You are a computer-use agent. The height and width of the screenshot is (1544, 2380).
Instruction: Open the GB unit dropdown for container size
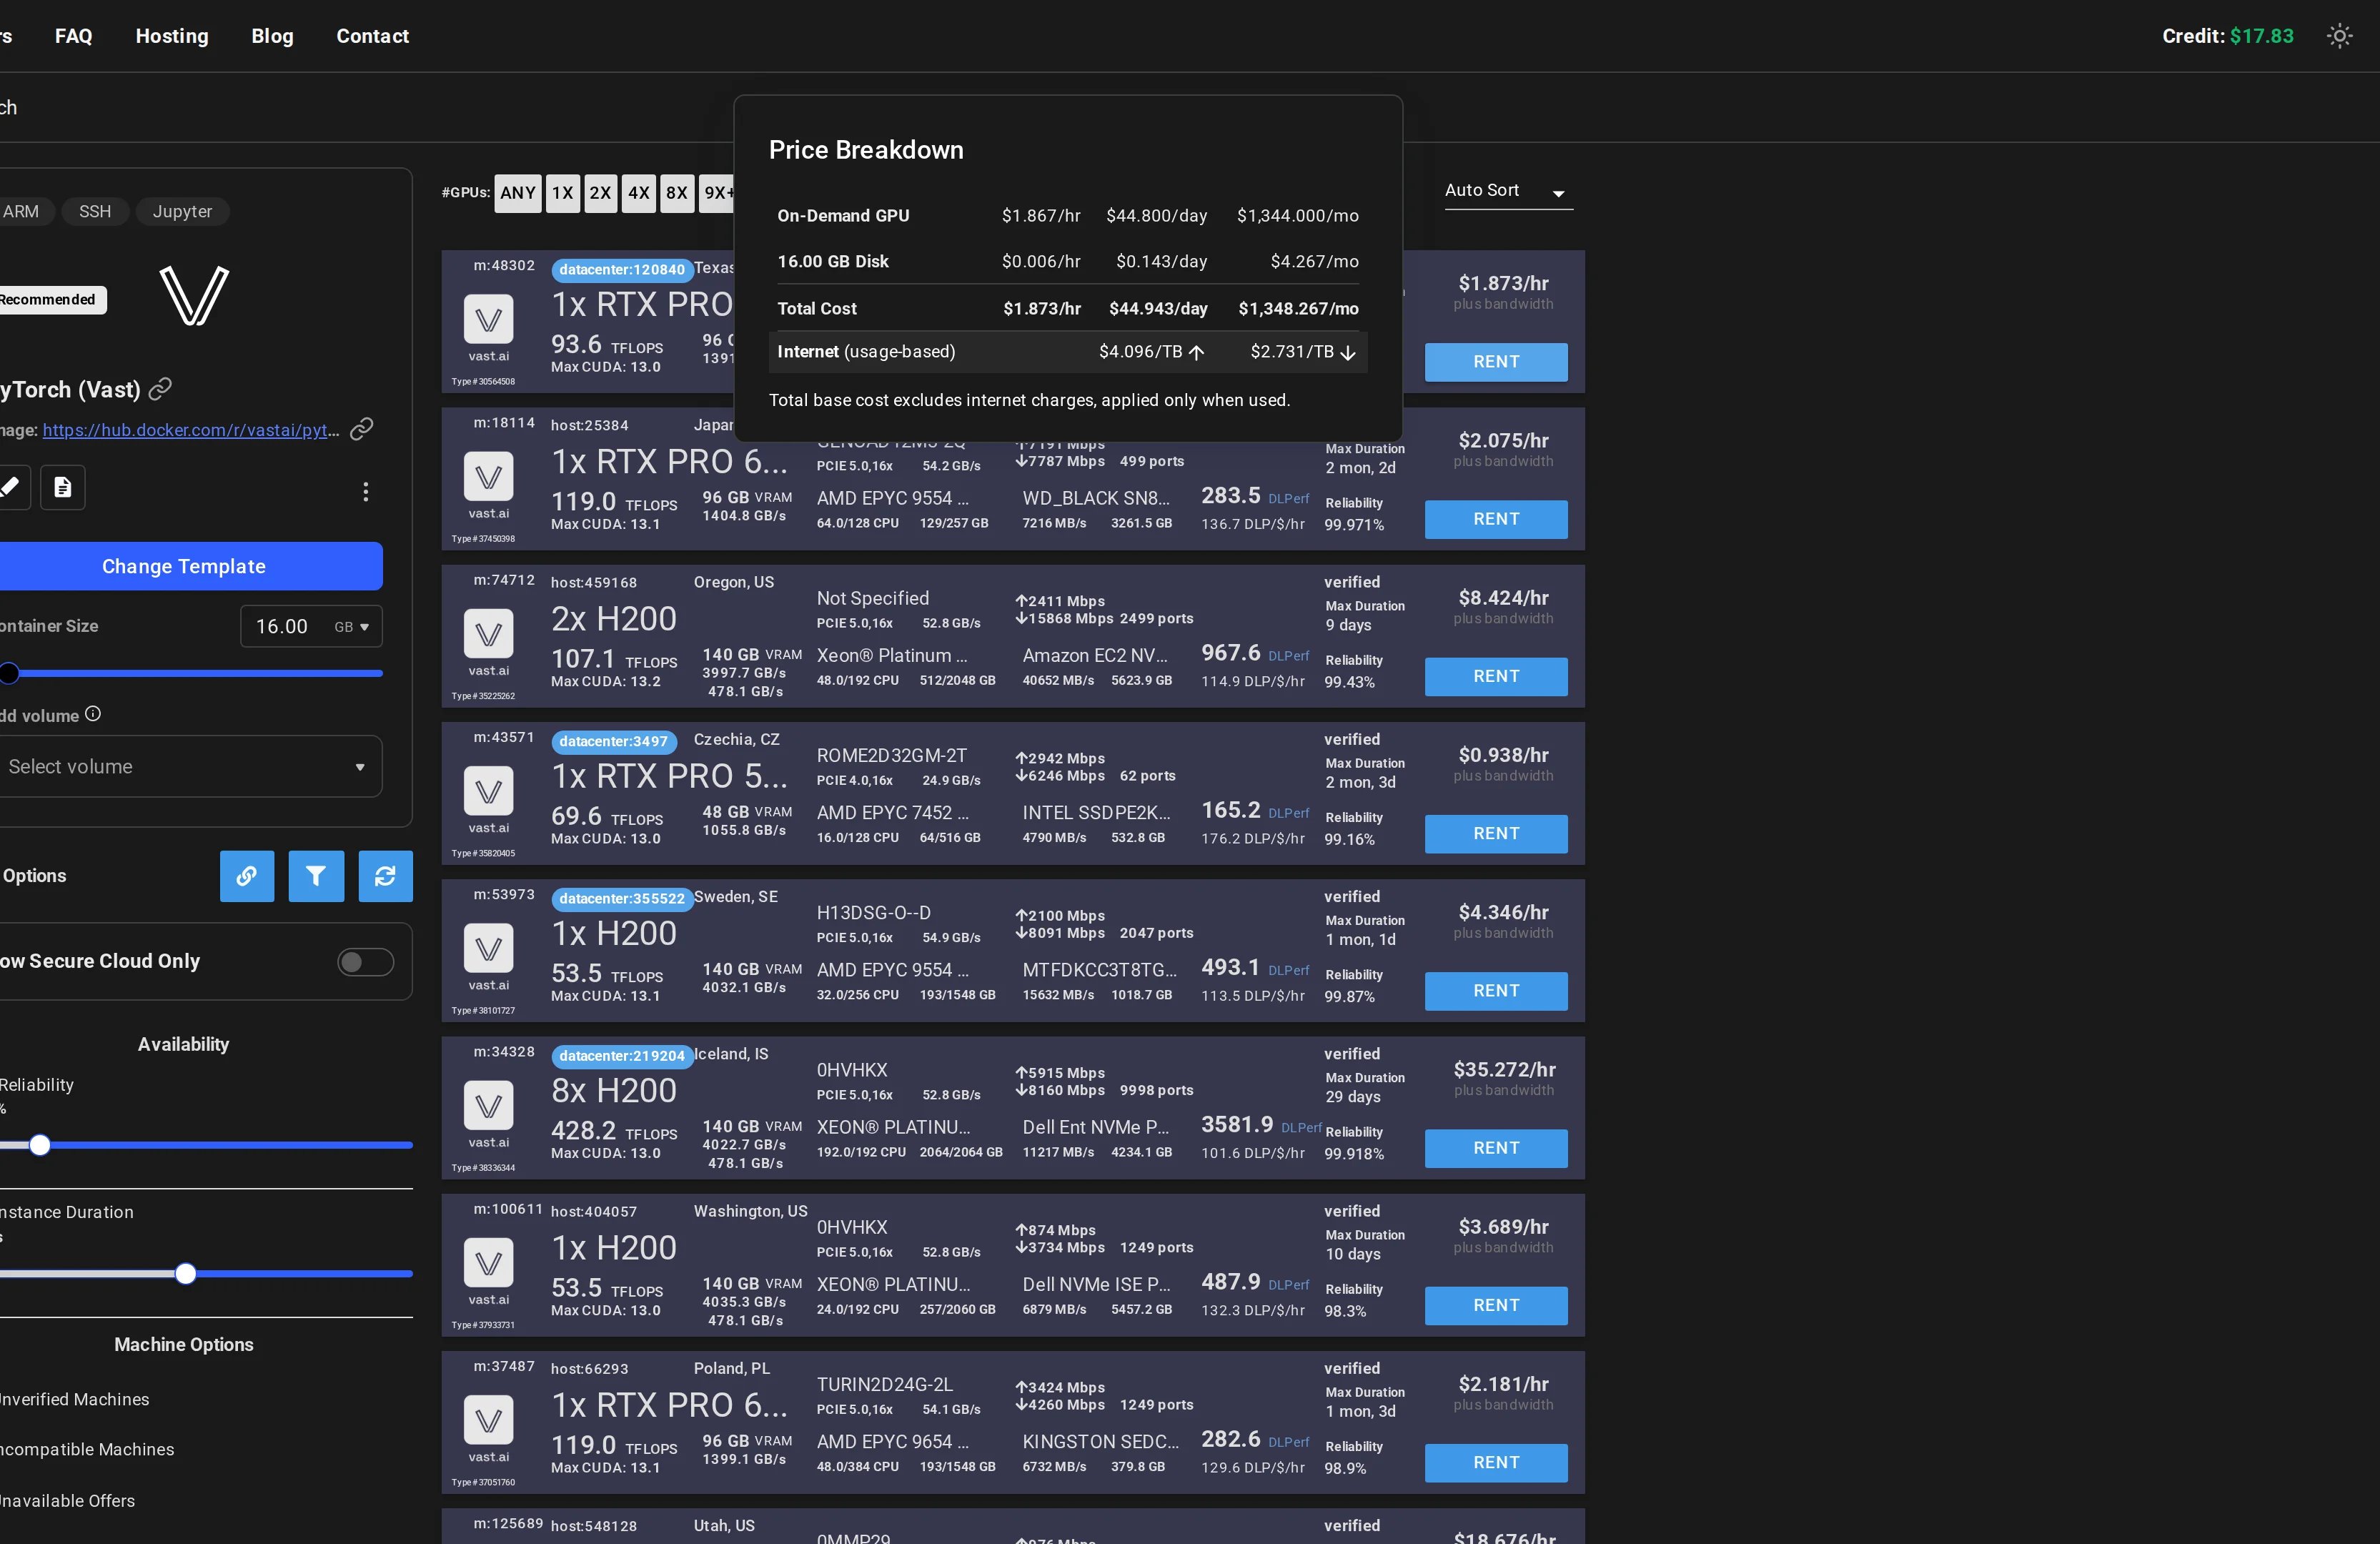[352, 627]
